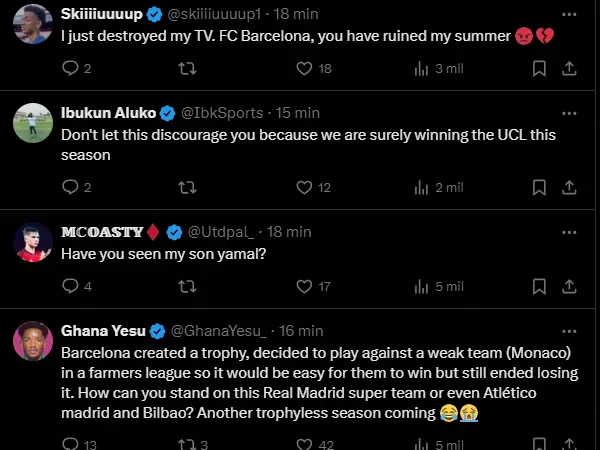Reply to Ghana Yesu's Barcelona tweet

click(70, 443)
